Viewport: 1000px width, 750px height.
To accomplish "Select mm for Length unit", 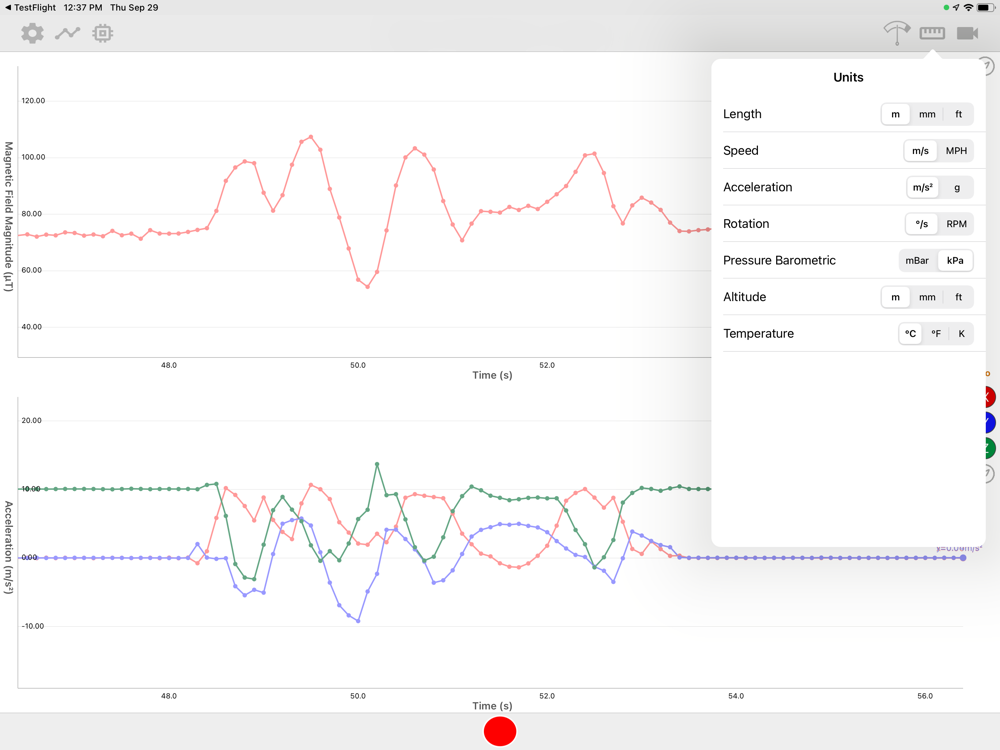I will (x=927, y=114).
